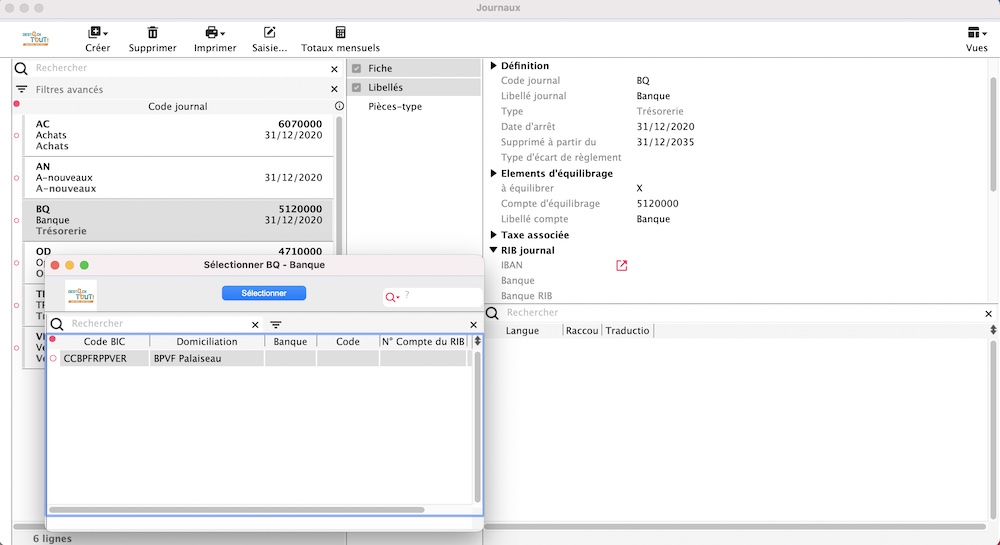The image size is (1000, 545).
Task: Close the dialog filter bar
Action: tap(473, 324)
